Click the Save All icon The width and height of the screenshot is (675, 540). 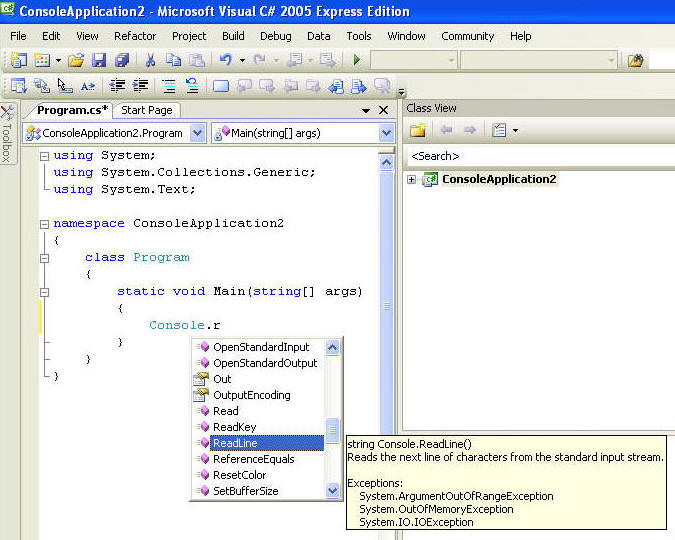coord(120,61)
